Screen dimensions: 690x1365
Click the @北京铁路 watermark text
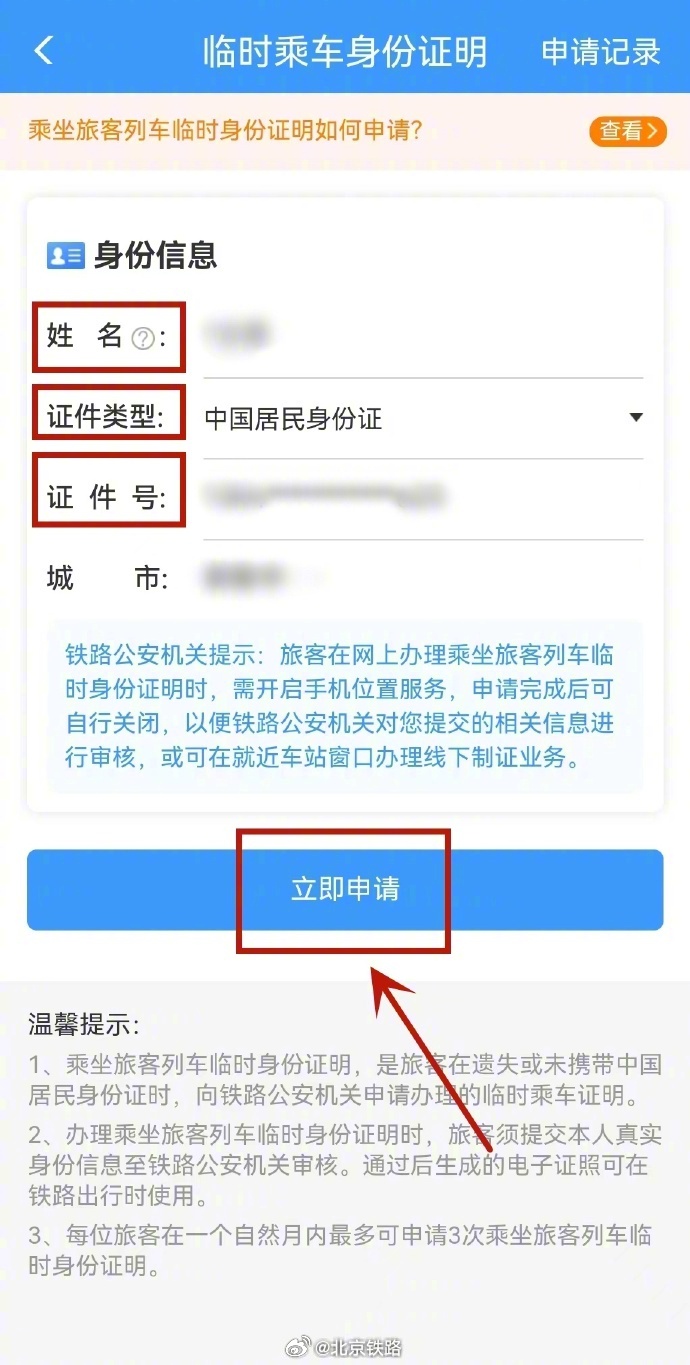[x=358, y=1348]
